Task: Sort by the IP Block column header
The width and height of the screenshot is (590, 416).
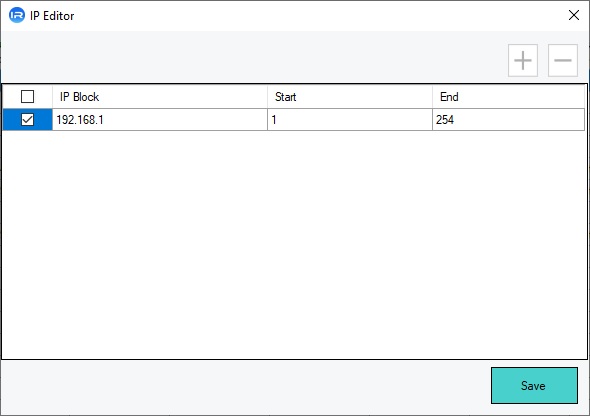Action: click(160, 97)
